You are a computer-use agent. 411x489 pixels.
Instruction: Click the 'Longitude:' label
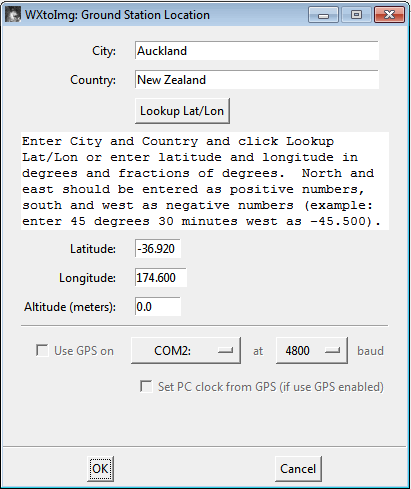(x=87, y=278)
